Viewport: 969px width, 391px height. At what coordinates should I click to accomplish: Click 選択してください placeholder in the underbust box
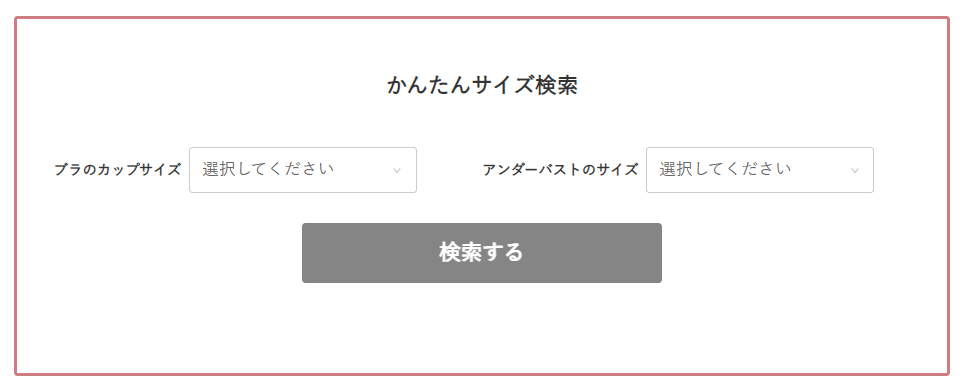[726, 169]
